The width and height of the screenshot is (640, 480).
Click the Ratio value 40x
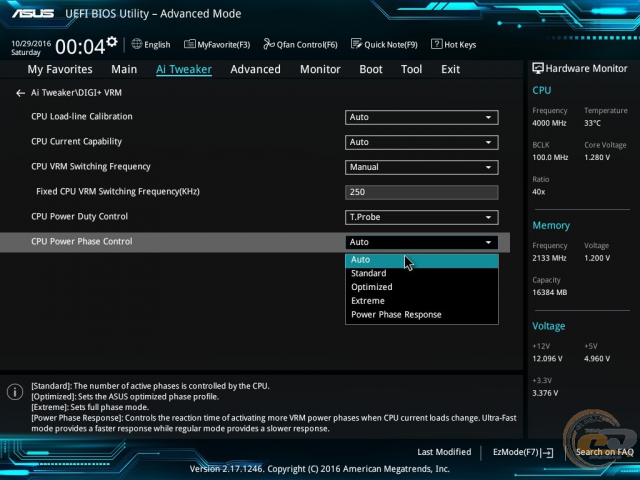point(538,192)
